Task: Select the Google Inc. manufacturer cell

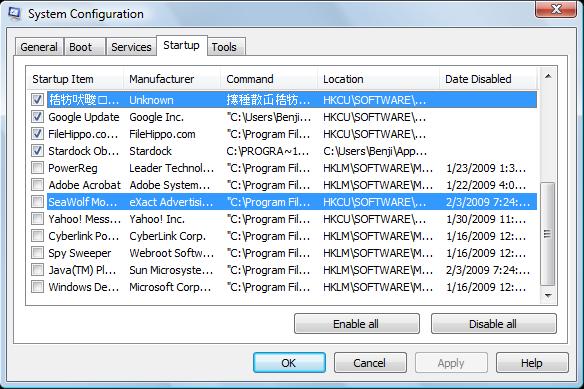Action: click(156, 117)
